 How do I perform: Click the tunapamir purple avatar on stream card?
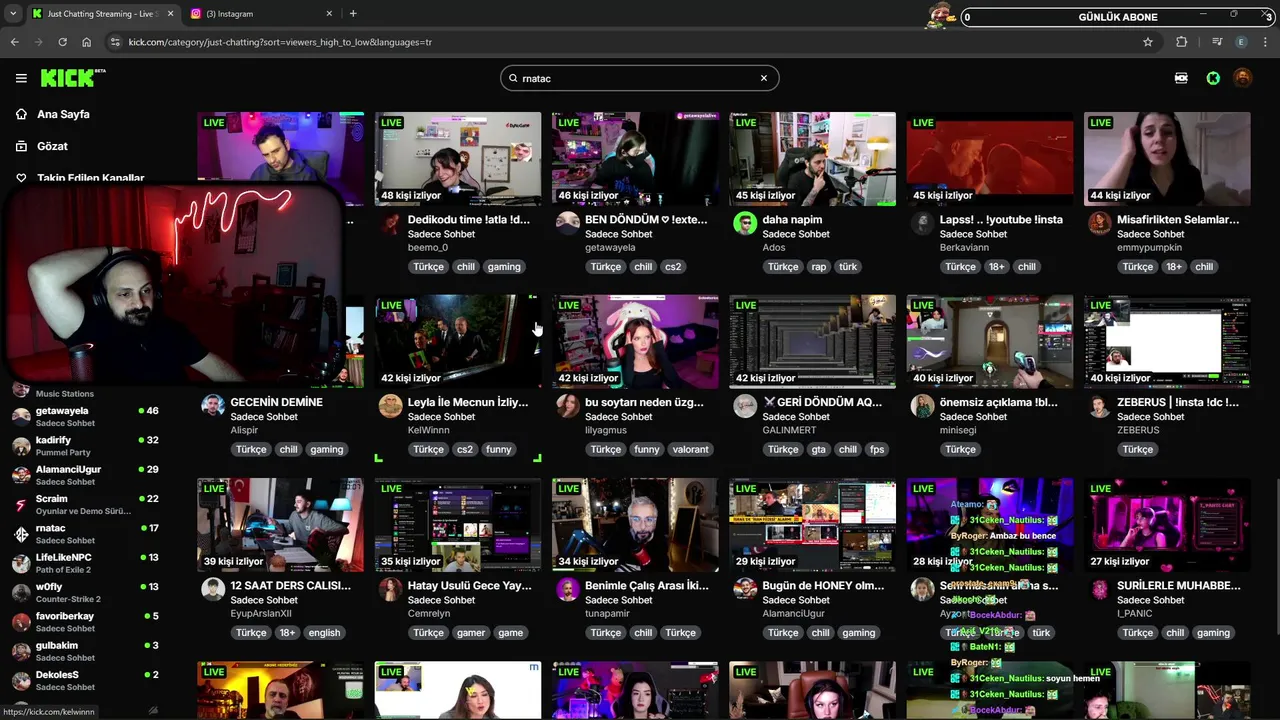[x=568, y=589]
